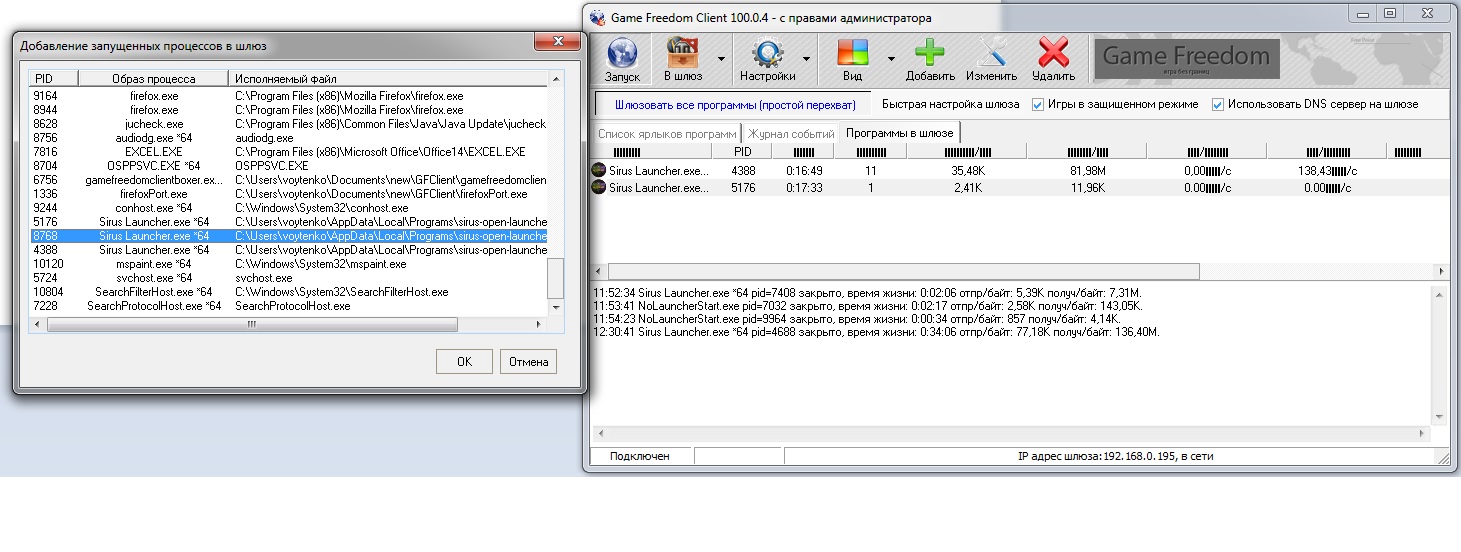
Task: Toggle Использовать DNS сервер на шлюзе checkbox
Action: click(x=1218, y=104)
